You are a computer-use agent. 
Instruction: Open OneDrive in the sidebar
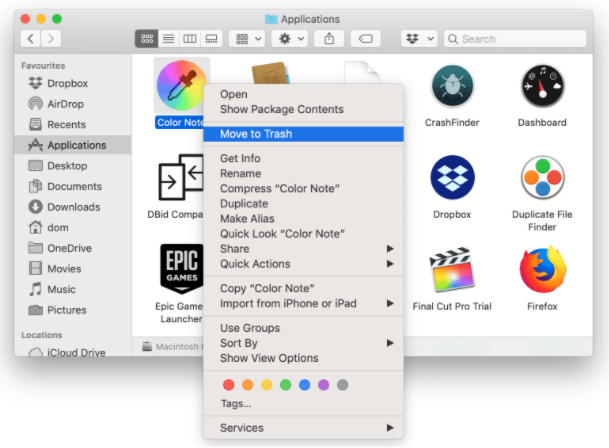(x=73, y=248)
